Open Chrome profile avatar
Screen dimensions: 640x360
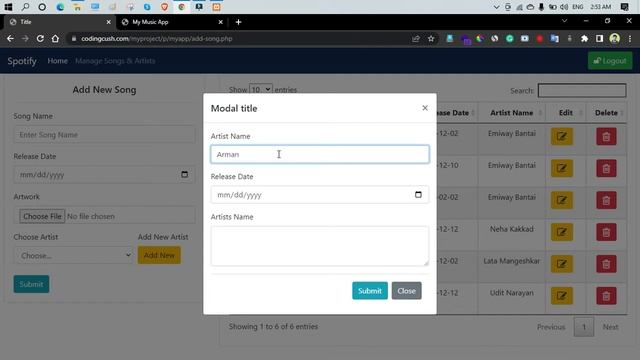tap(615, 39)
